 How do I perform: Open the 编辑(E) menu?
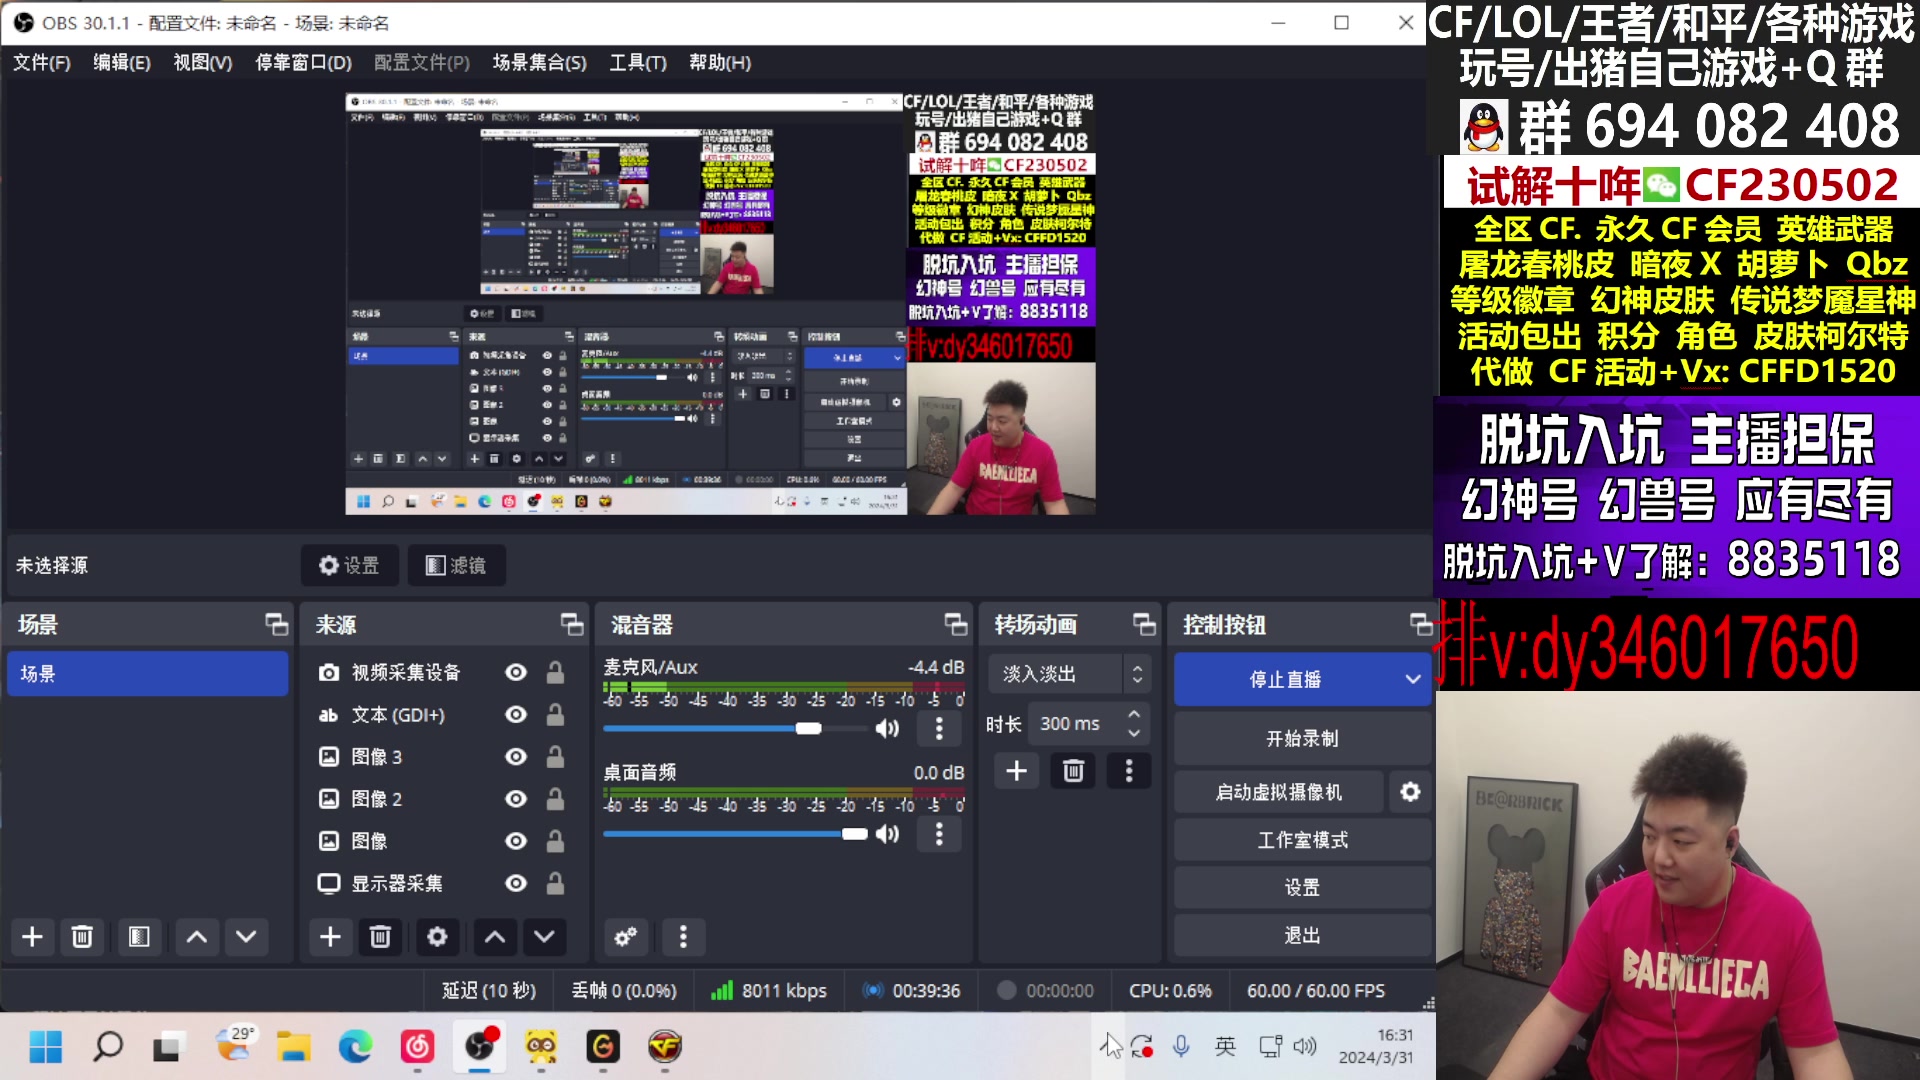(122, 62)
